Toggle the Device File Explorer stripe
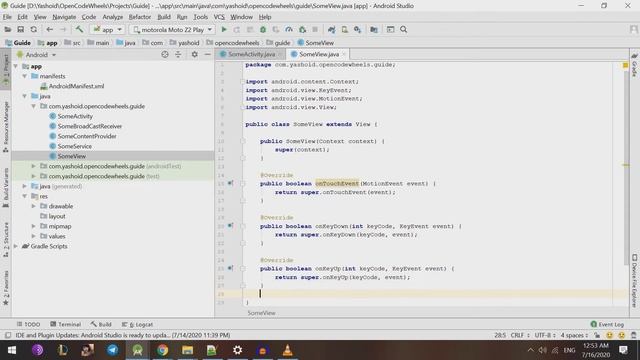 (x=634, y=282)
